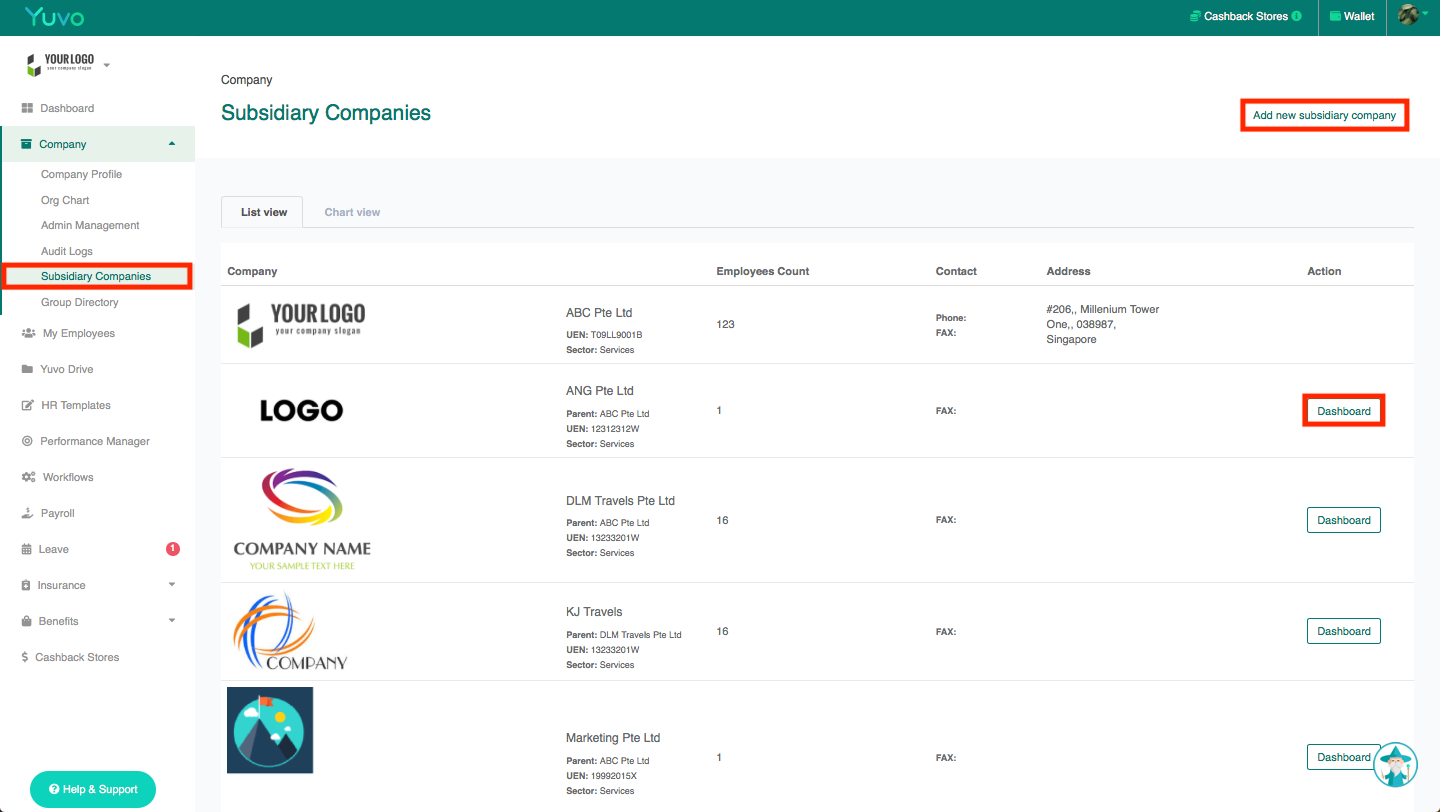Click KJ Travels company logo thumbnail

point(290,631)
